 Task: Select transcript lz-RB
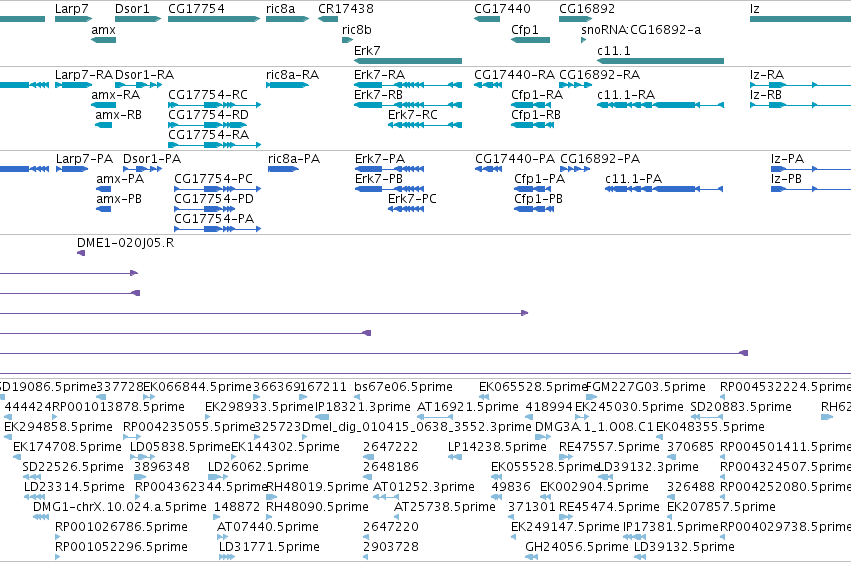click(x=801, y=105)
